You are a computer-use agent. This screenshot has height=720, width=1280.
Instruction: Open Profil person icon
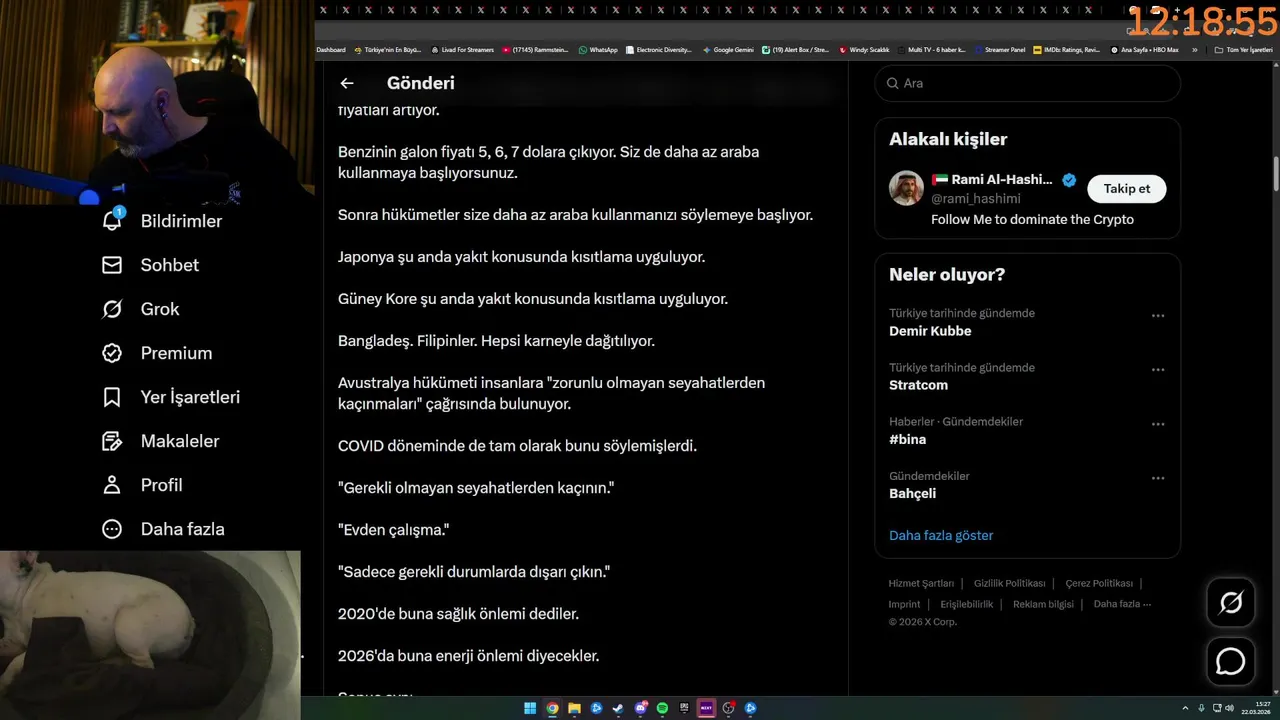point(112,485)
